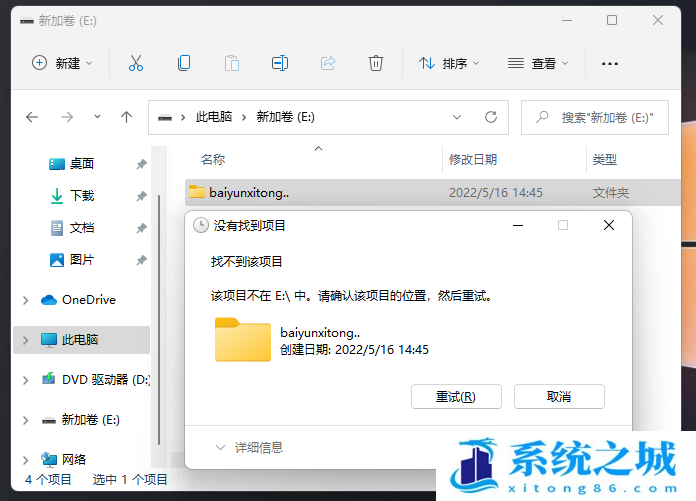
Task: Click the 2022/5/16 14:45 date cell
Action: (x=496, y=193)
